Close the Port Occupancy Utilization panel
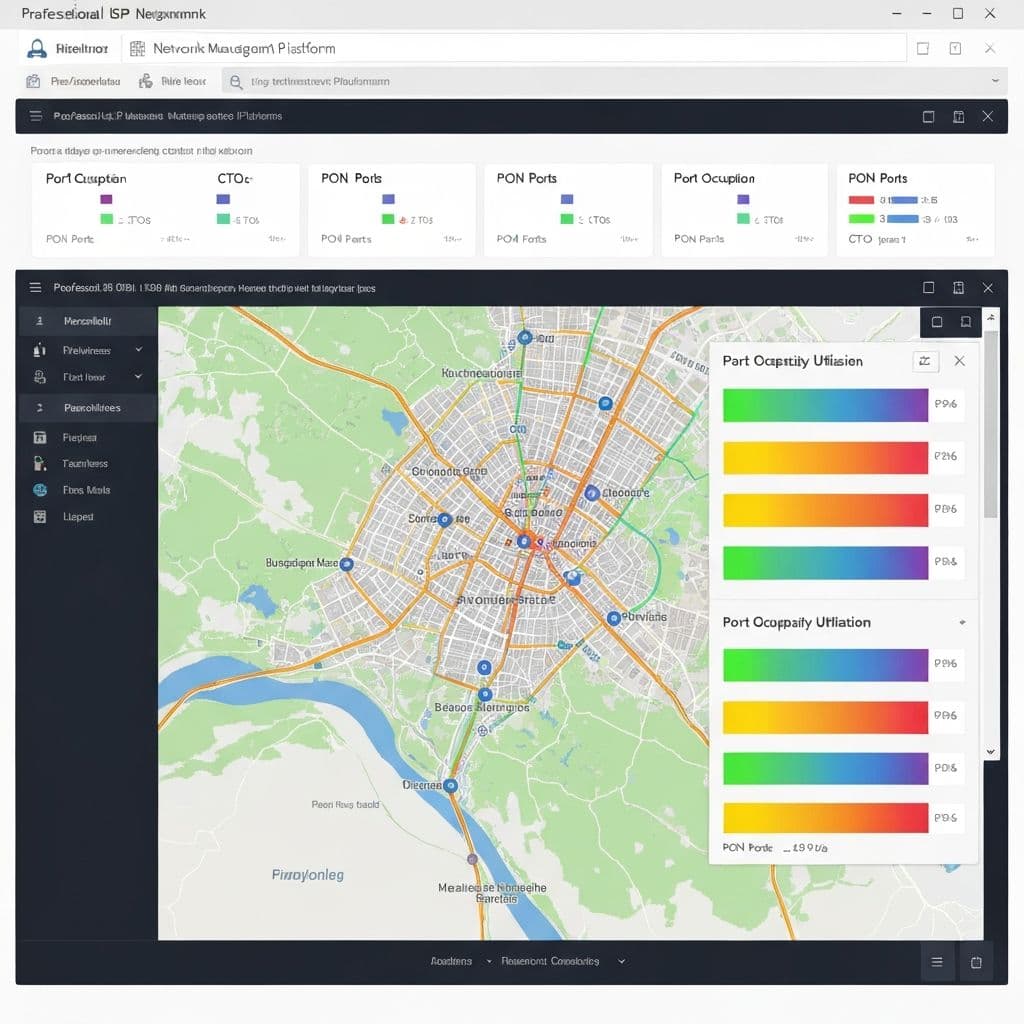 [x=959, y=361]
